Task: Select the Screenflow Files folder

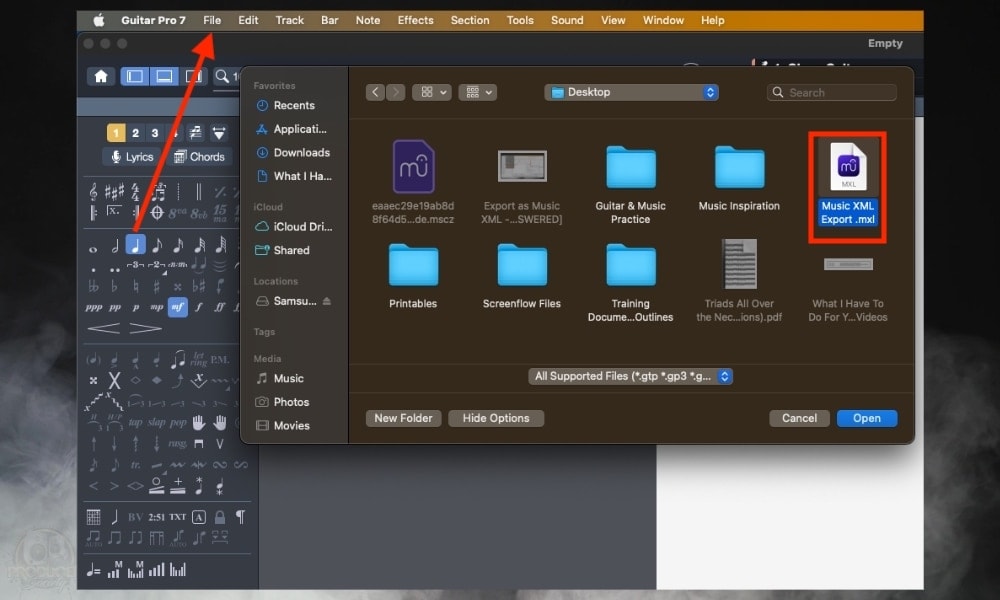Action: pyautogui.click(x=522, y=276)
